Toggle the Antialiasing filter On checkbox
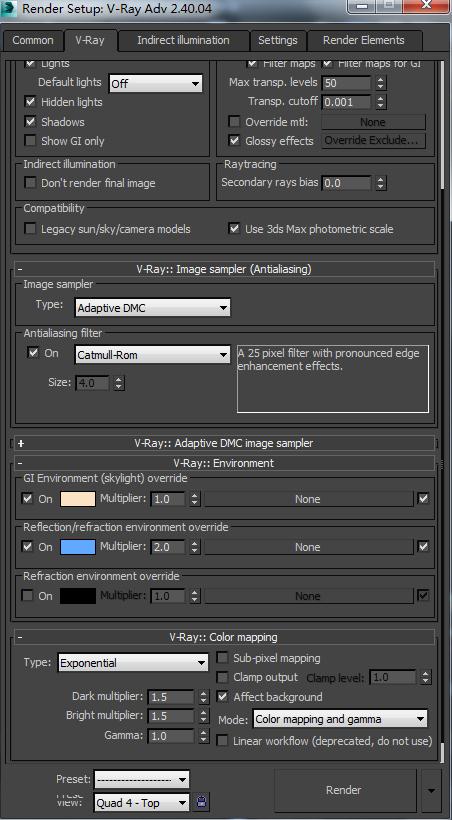The height and width of the screenshot is (820, 452). click(x=33, y=353)
